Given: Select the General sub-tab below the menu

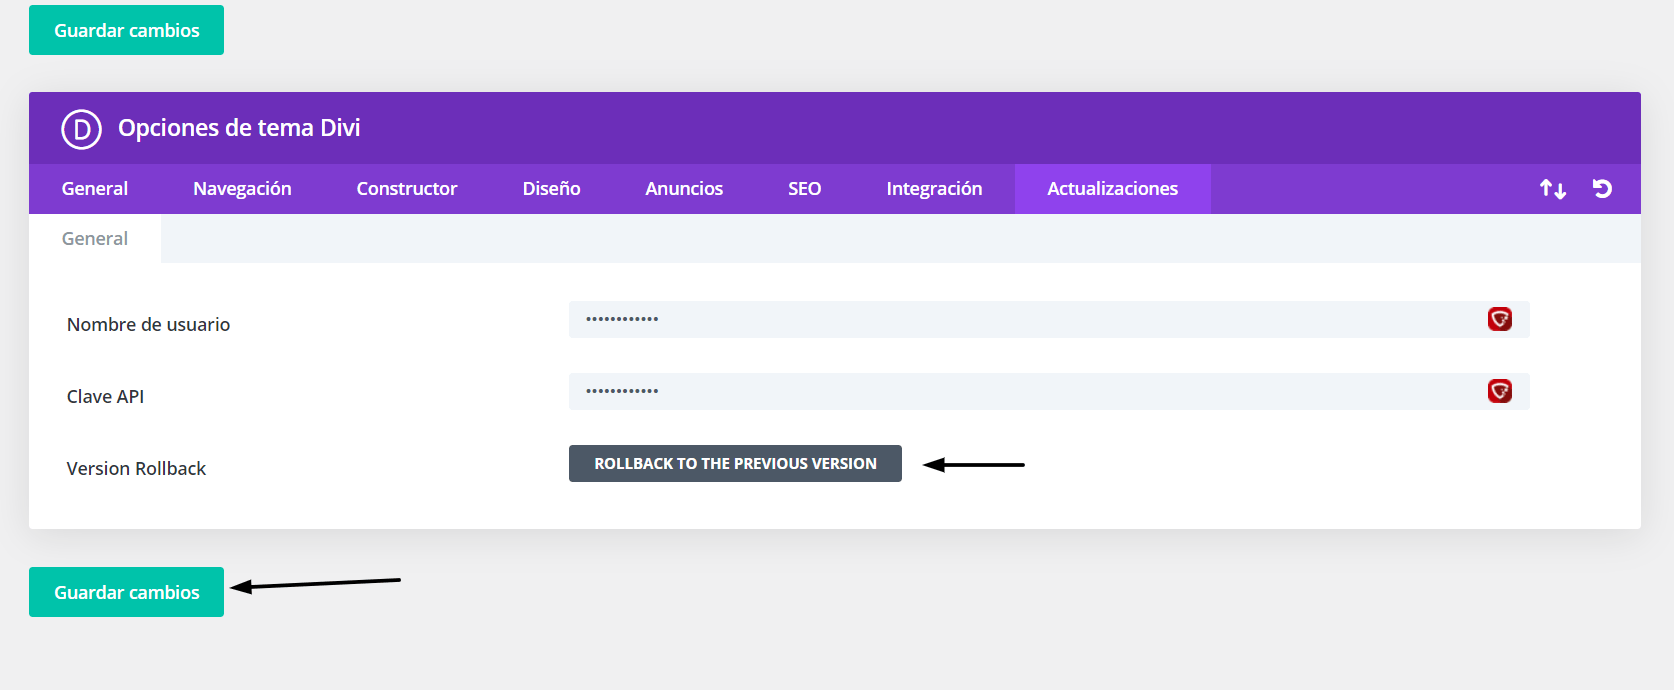Looking at the screenshot, I should click(95, 239).
